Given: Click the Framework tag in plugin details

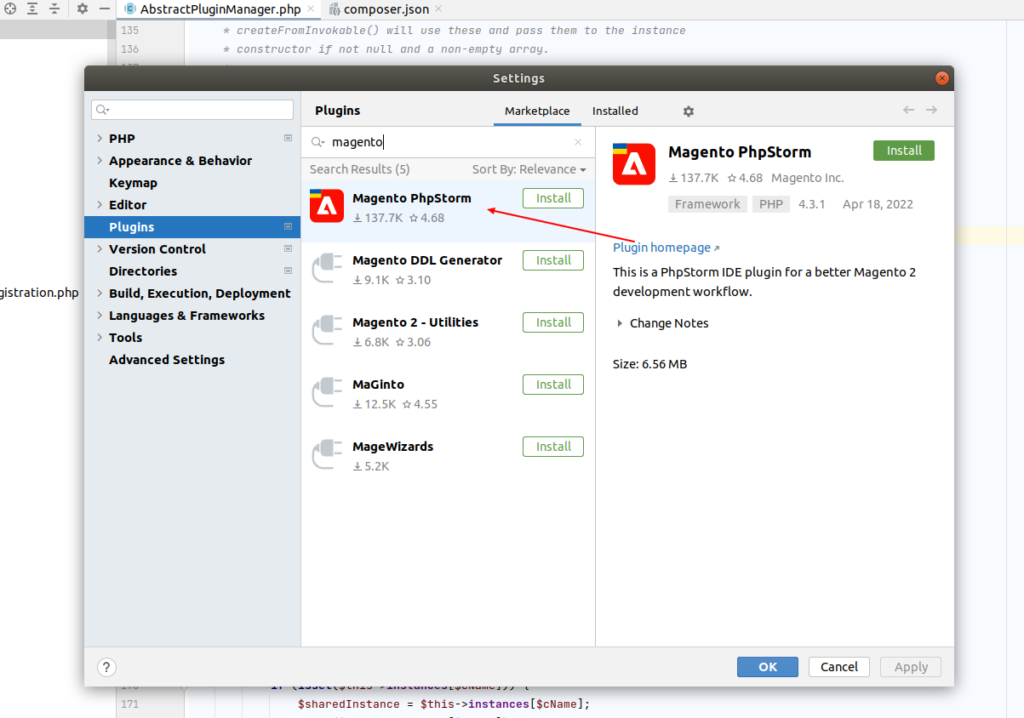Looking at the screenshot, I should coord(707,204).
